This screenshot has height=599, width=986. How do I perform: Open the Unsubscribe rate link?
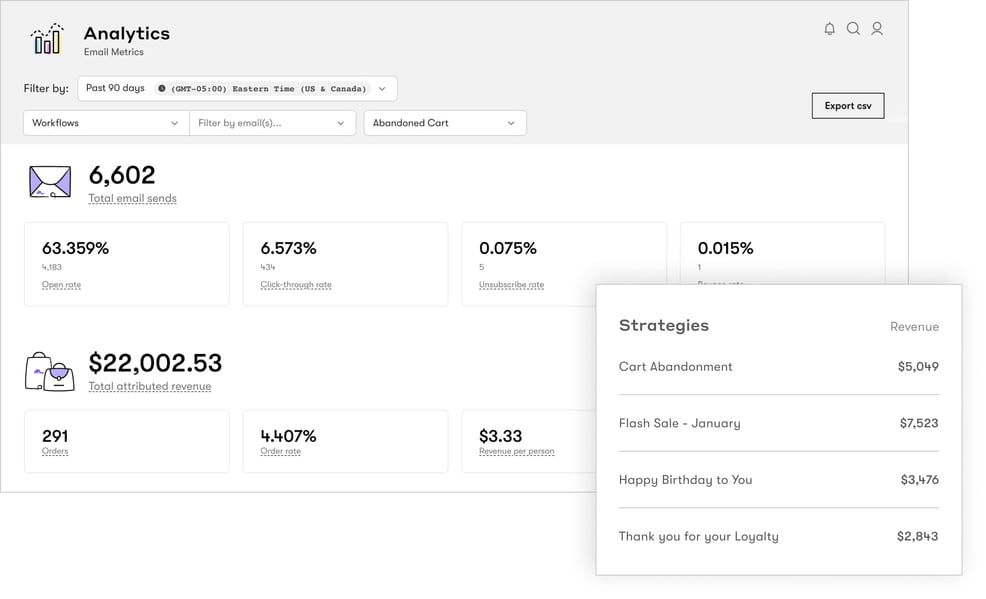click(x=512, y=284)
